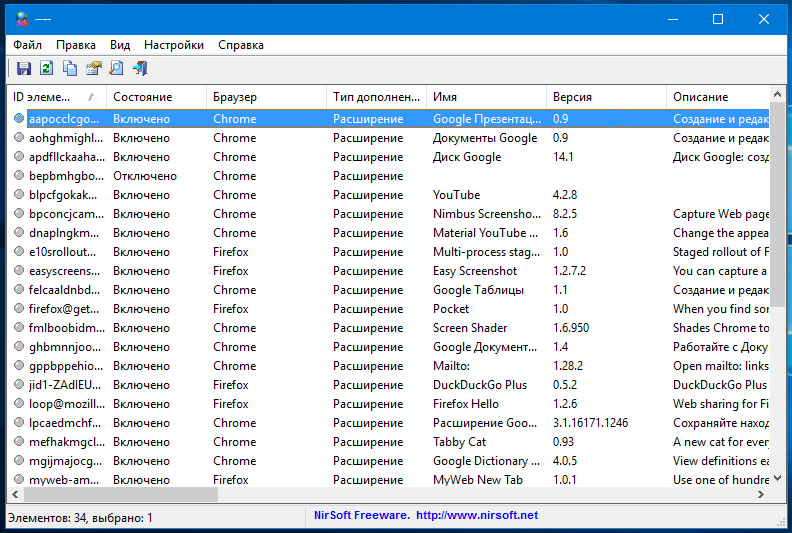
Task: Click the status icon of bepbmhgbo row
Action: [x=19, y=175]
